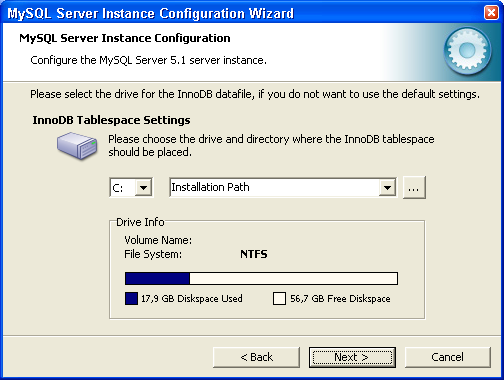Select the C: drive letter field
This screenshot has height=380, width=504.
click(x=122, y=188)
